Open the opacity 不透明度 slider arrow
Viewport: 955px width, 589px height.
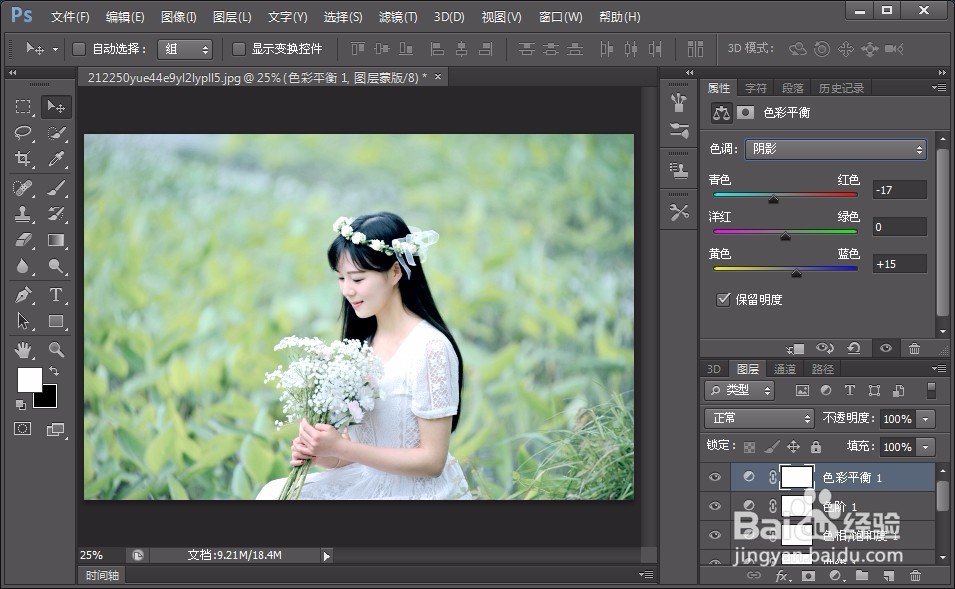(926, 419)
